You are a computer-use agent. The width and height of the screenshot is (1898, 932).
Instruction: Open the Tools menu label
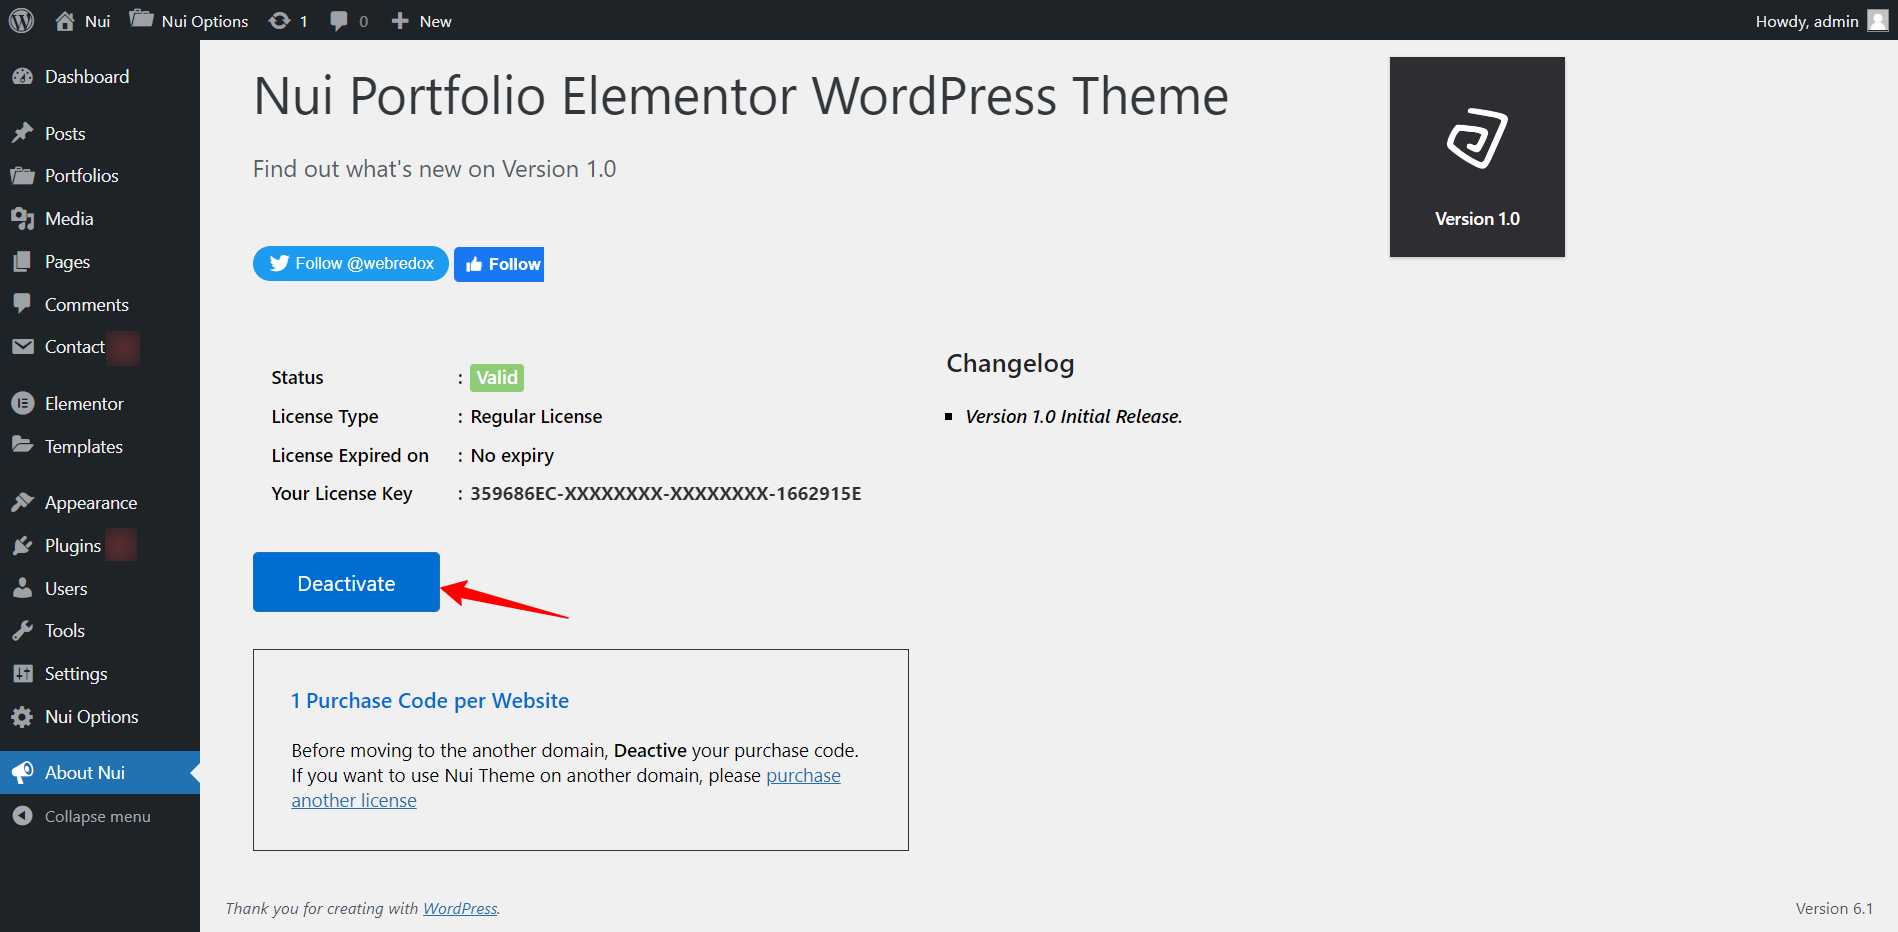pos(65,631)
